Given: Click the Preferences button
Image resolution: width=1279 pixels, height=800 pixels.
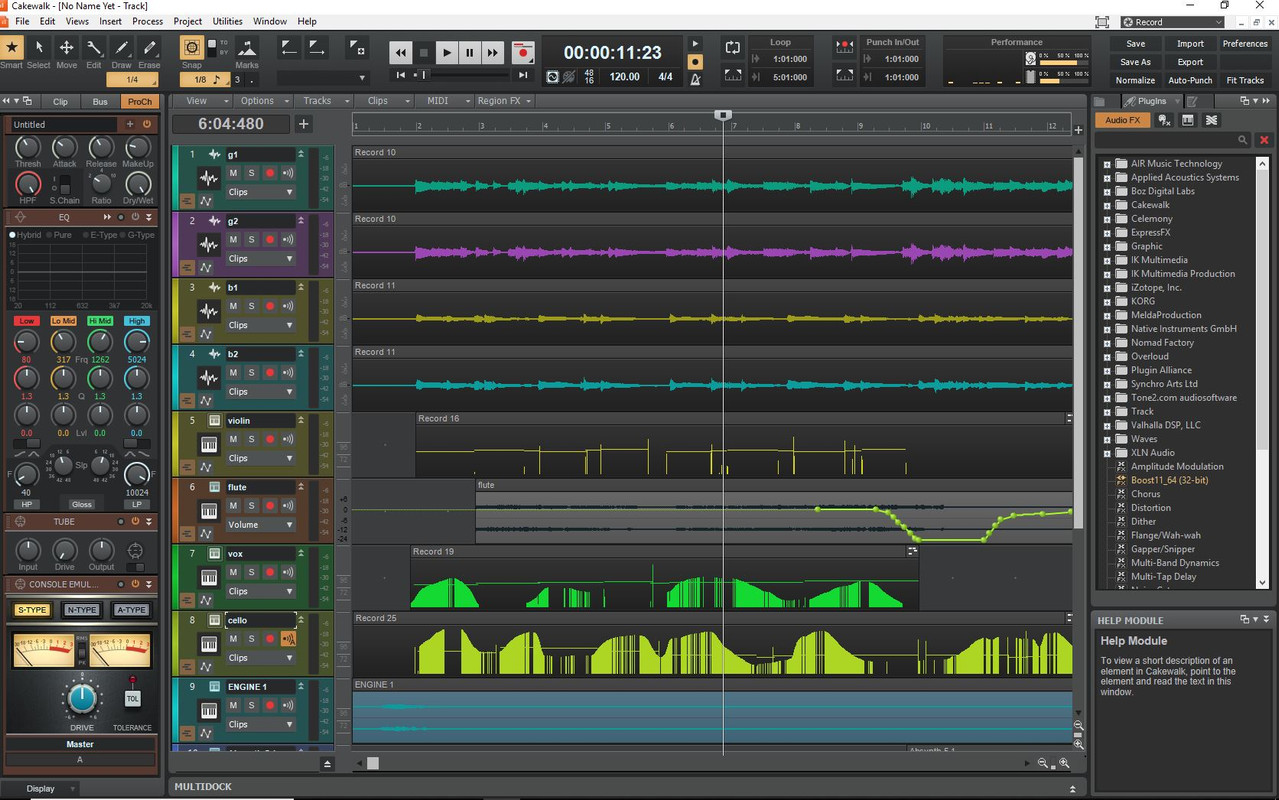Looking at the screenshot, I should pyautogui.click(x=1245, y=44).
